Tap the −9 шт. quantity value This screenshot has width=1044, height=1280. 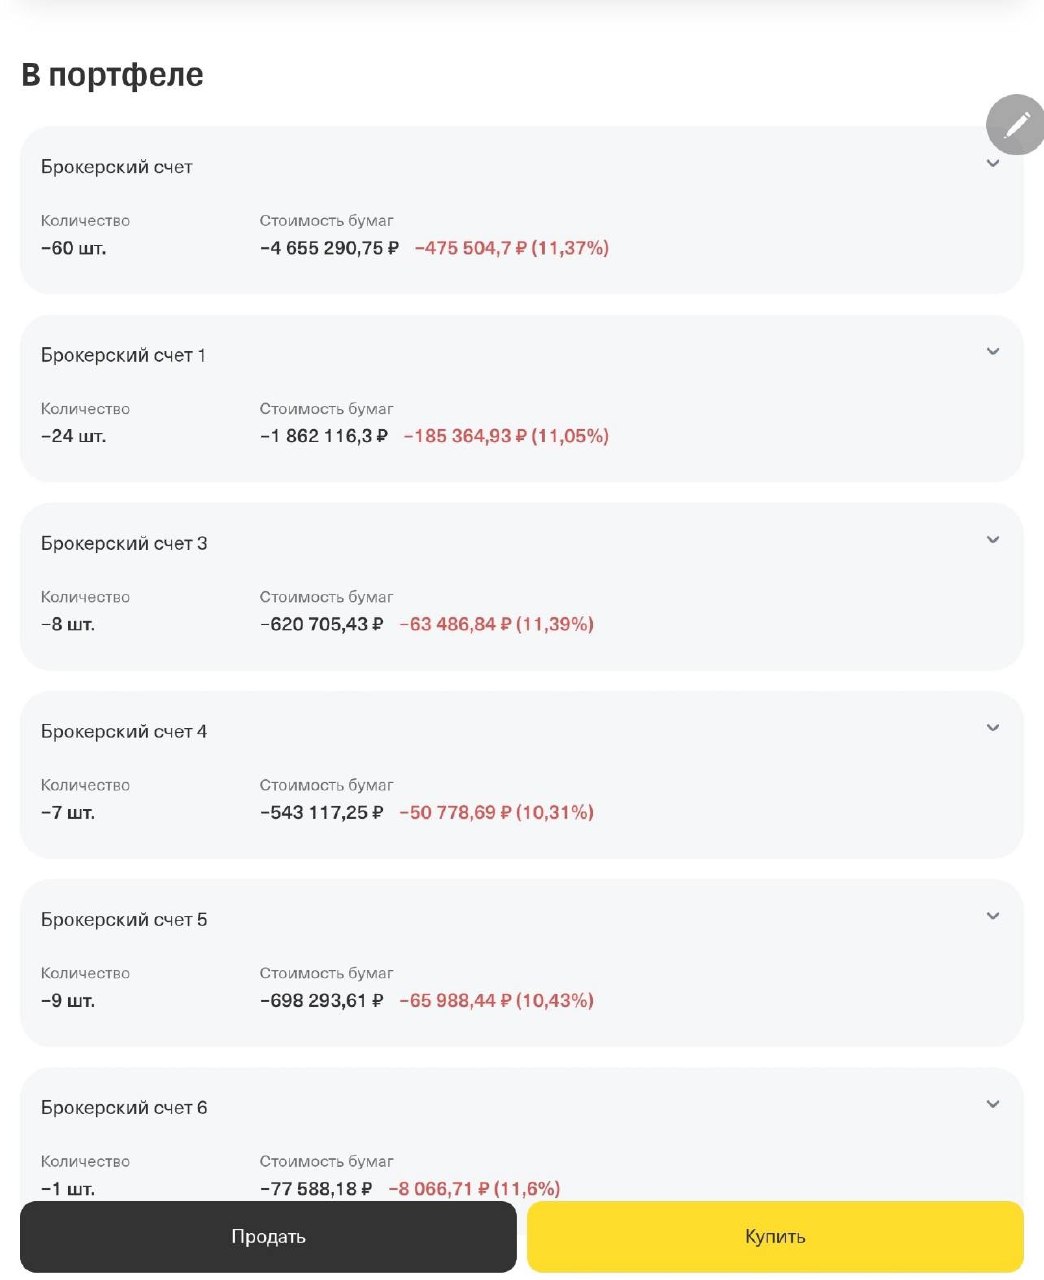click(68, 1000)
